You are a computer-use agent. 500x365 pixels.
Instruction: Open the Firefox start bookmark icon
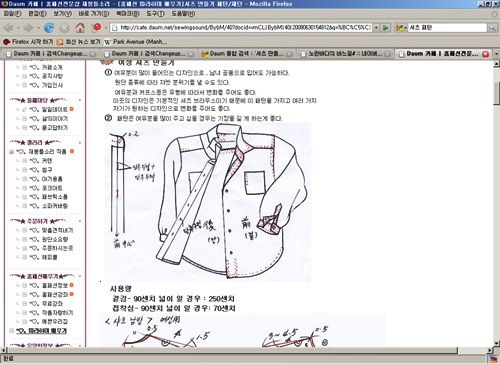(x=7, y=42)
